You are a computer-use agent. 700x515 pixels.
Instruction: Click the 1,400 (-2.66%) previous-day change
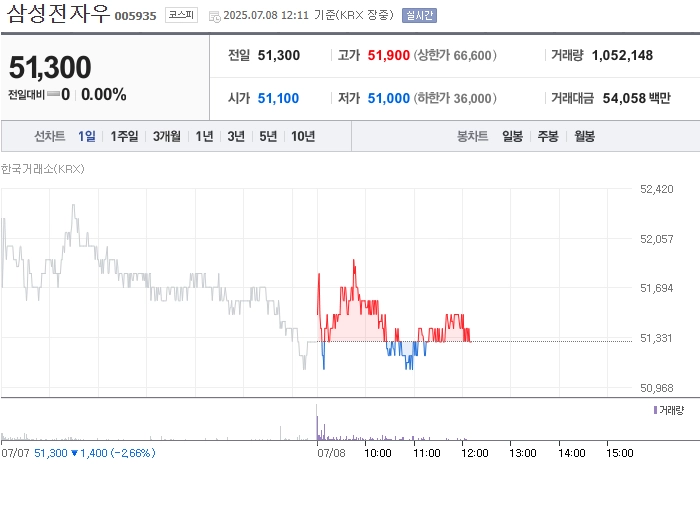[x=118, y=453]
